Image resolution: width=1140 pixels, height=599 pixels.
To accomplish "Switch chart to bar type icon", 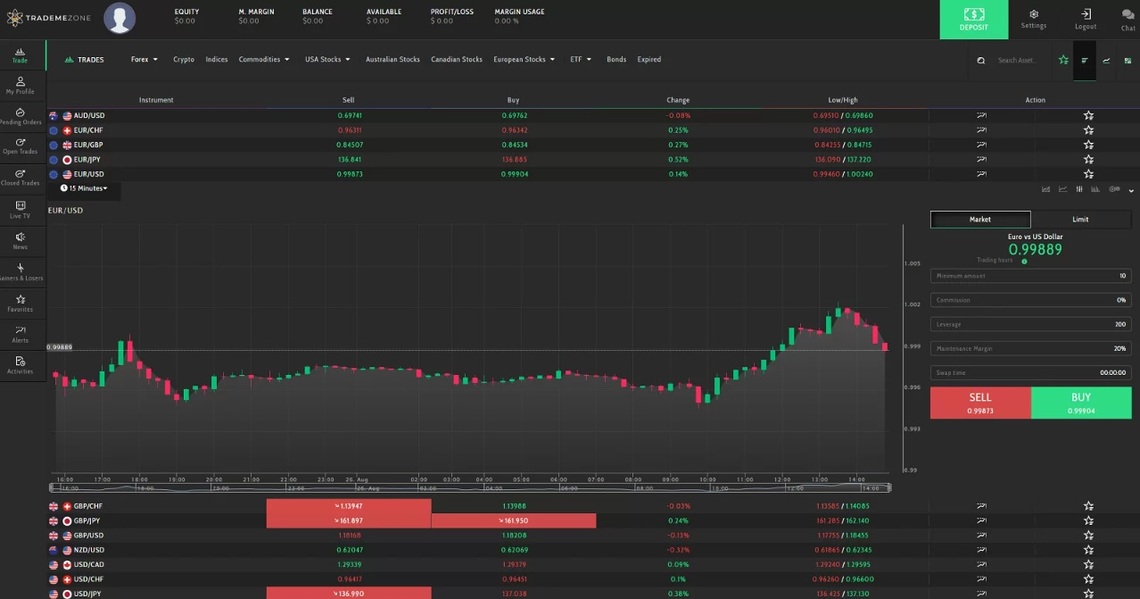I will tap(1095, 190).
